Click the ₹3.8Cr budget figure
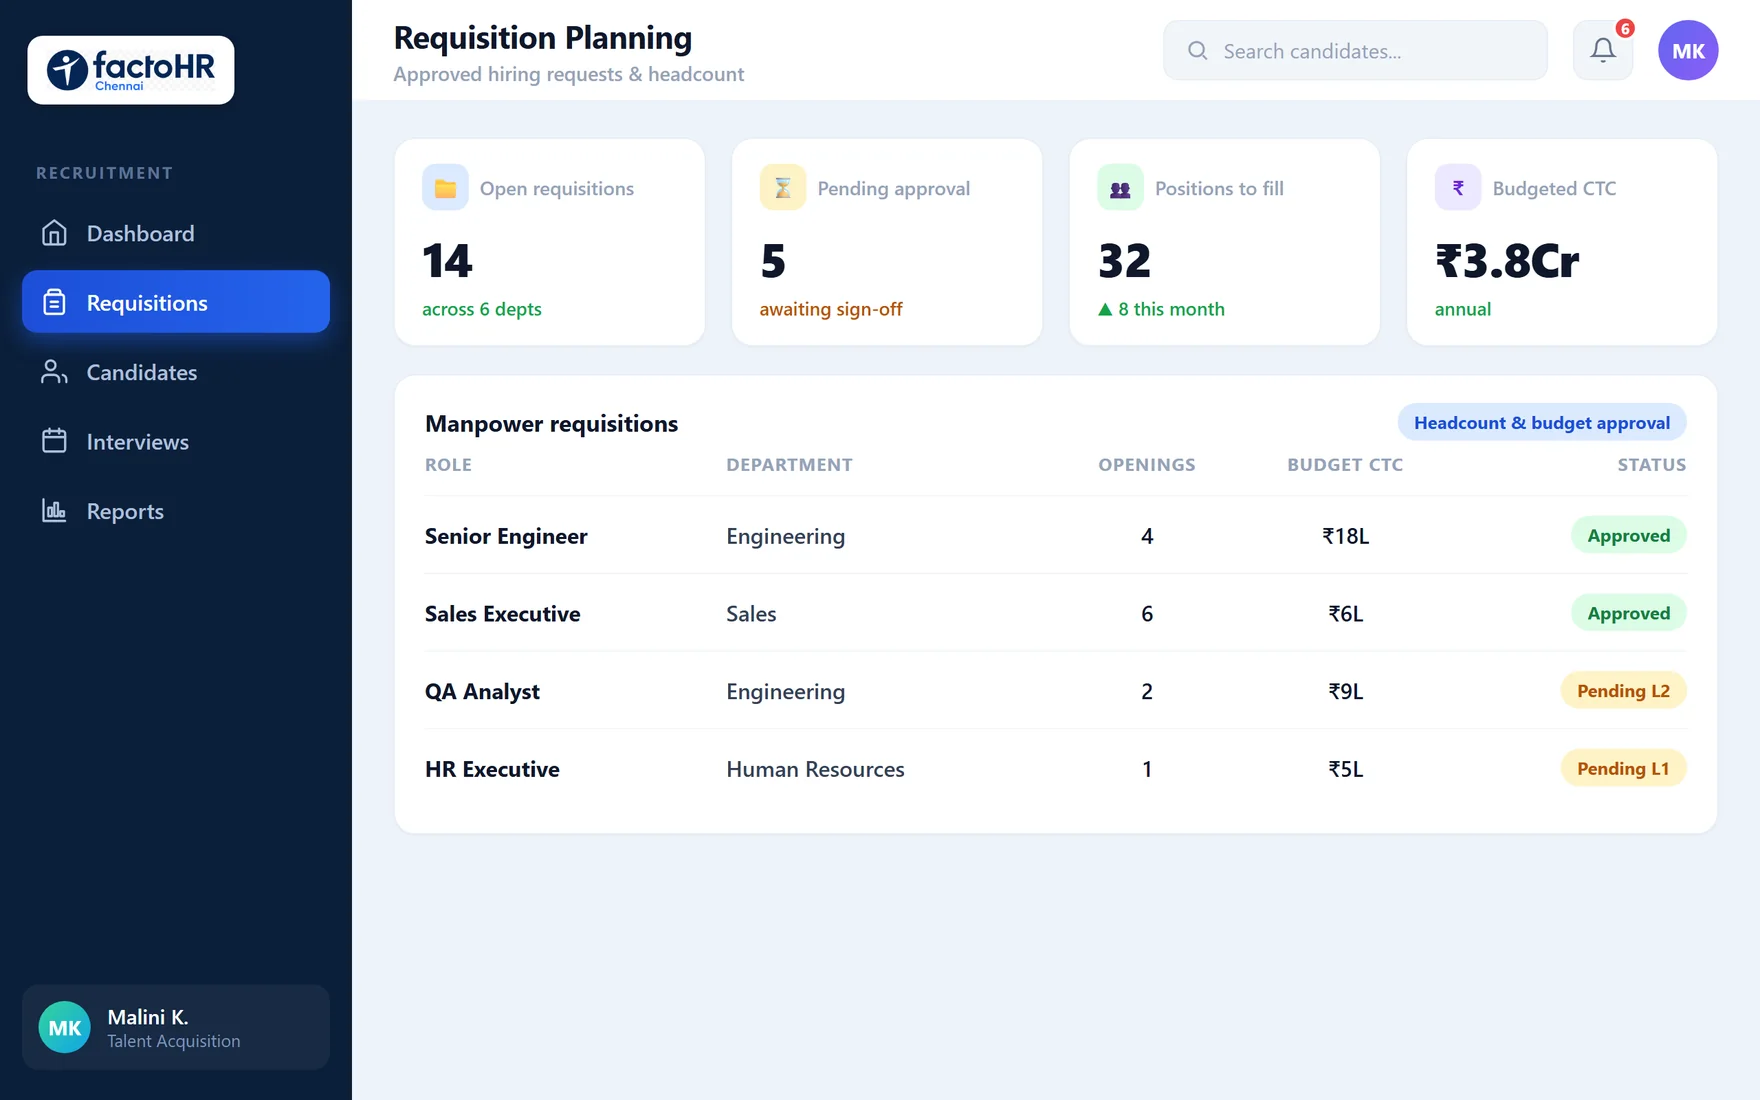The image size is (1760, 1100). pyautogui.click(x=1507, y=261)
